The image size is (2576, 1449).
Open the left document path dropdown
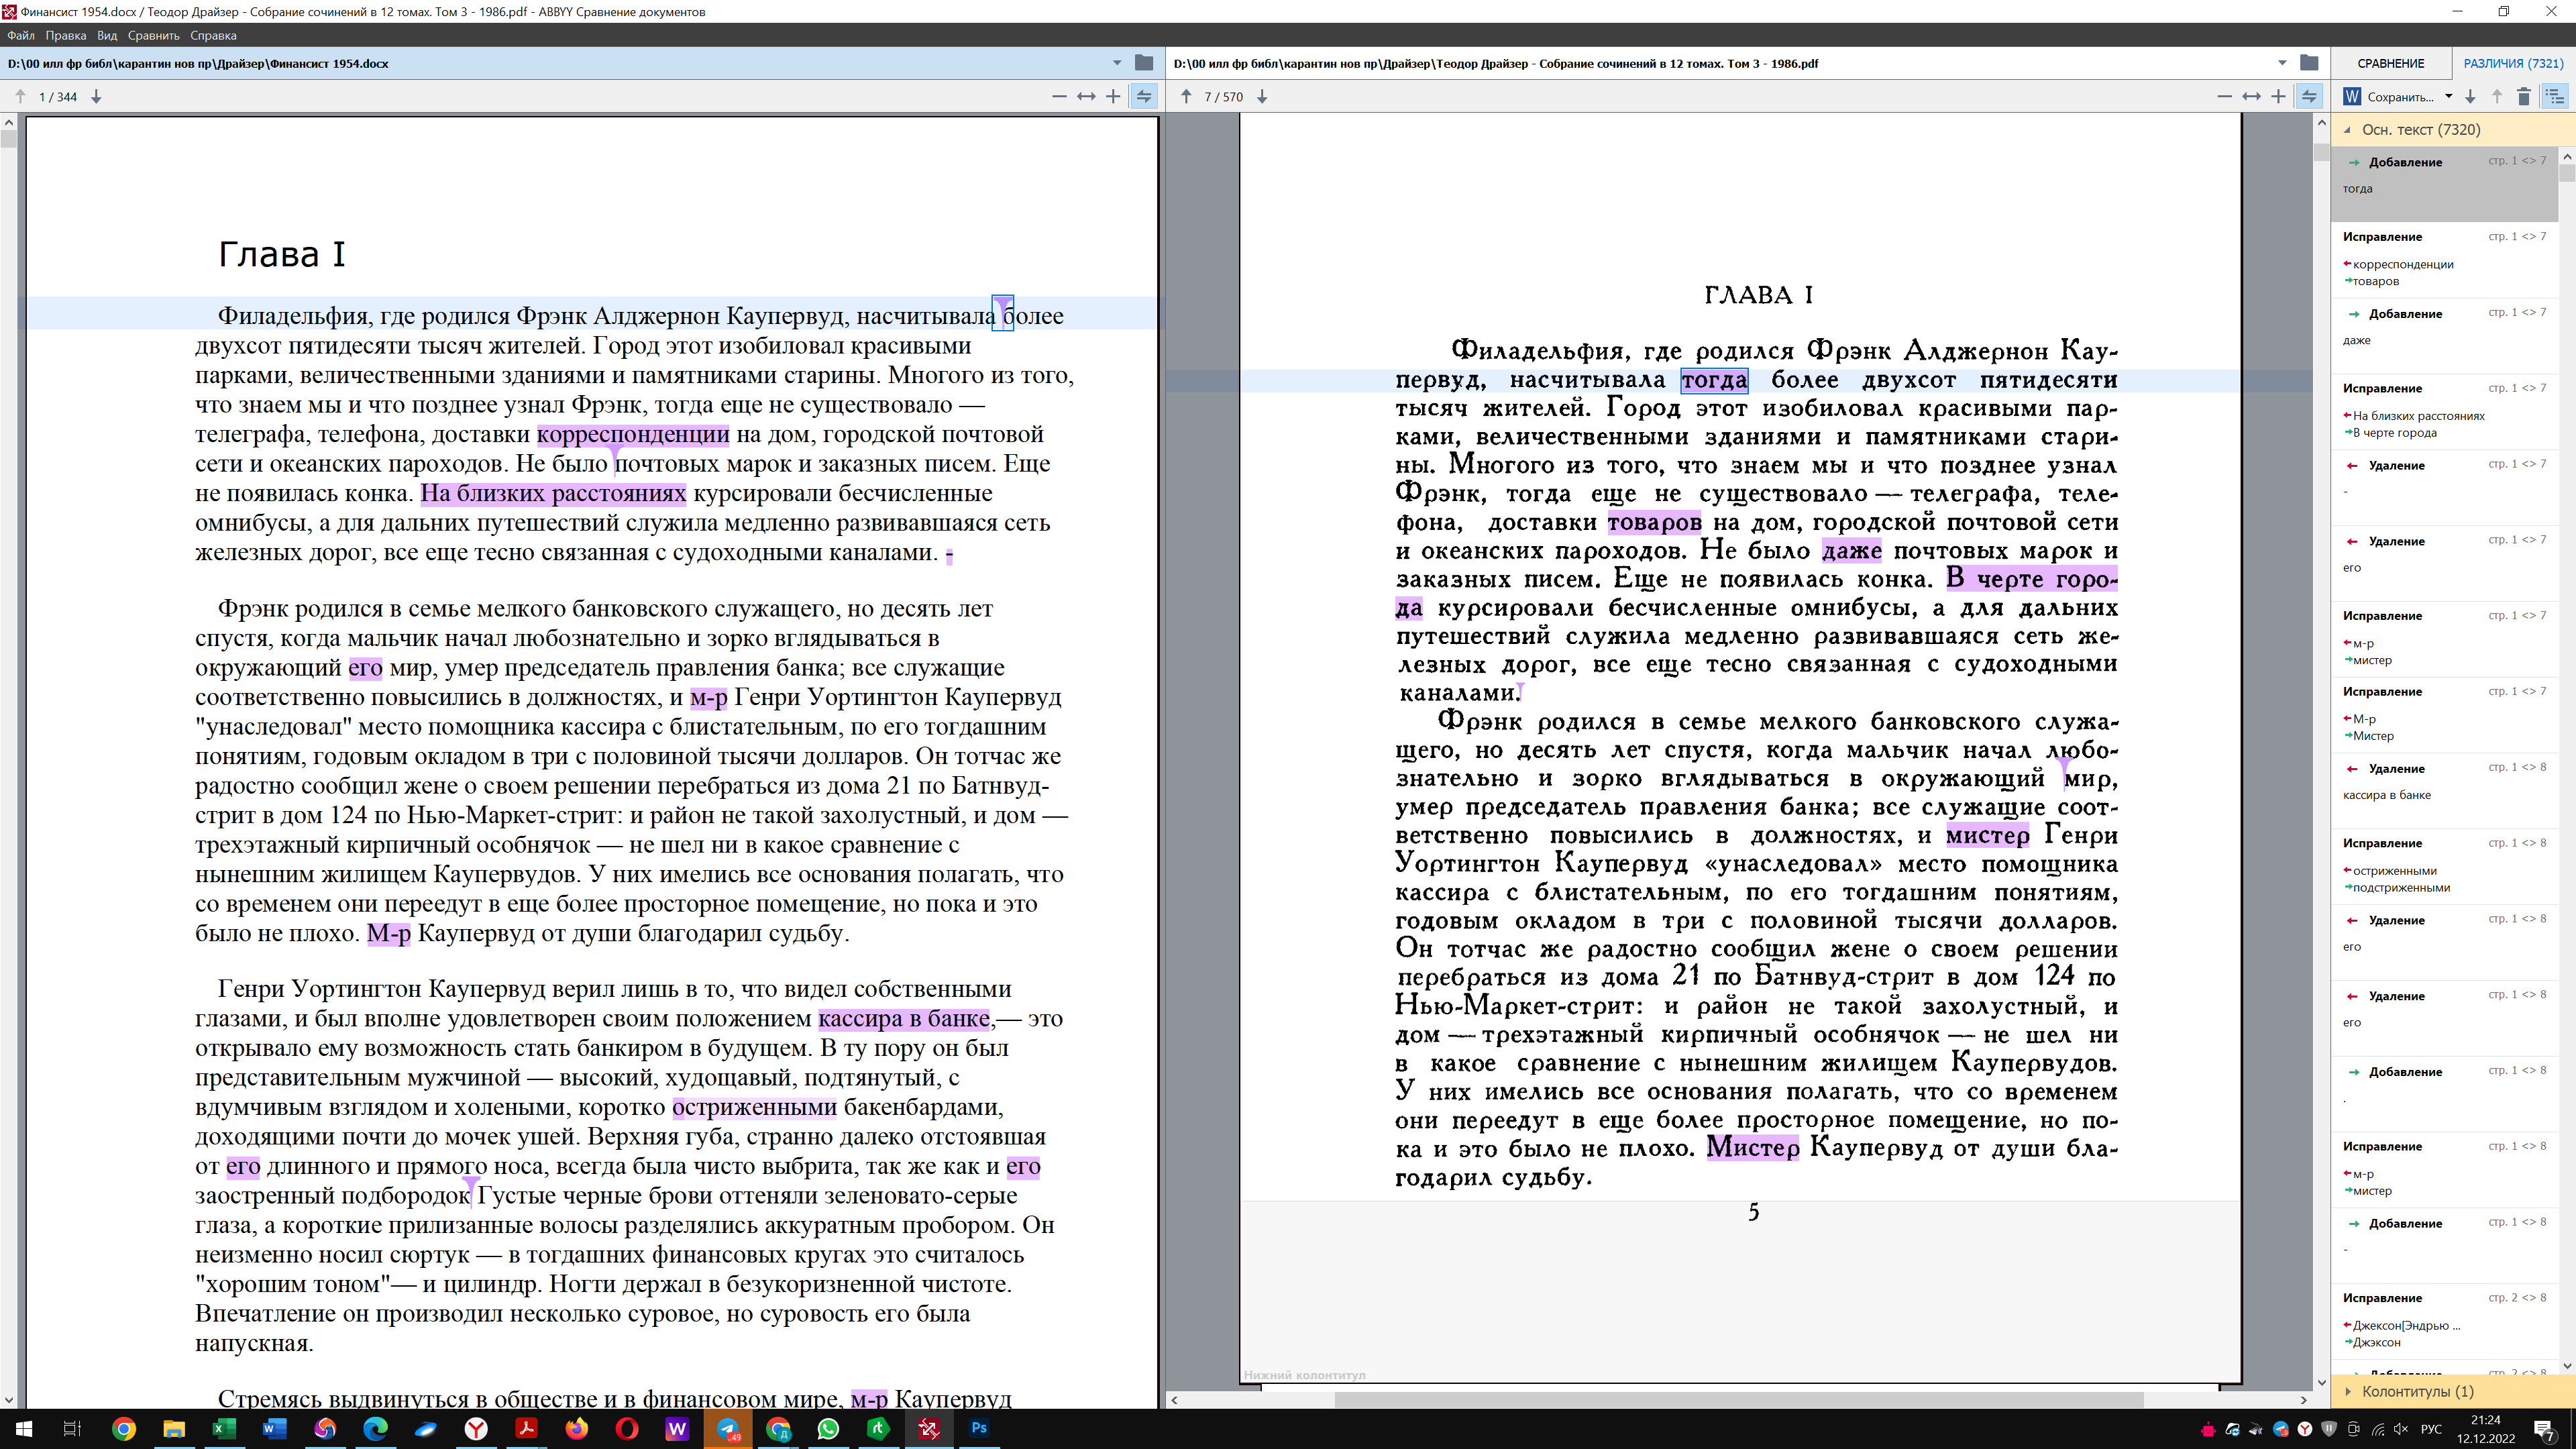1117,63
